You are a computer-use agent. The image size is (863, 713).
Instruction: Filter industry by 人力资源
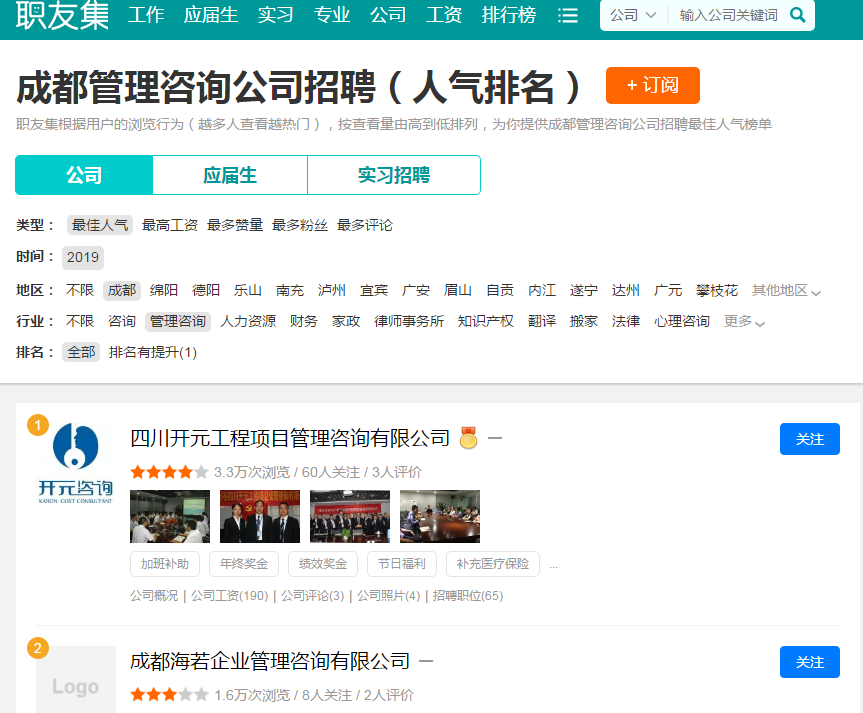248,322
